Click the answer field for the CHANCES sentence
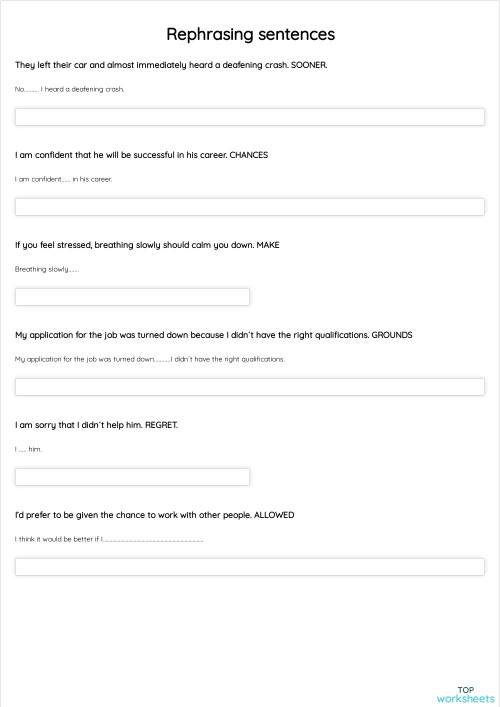This screenshot has height=707, width=500. 250,207
